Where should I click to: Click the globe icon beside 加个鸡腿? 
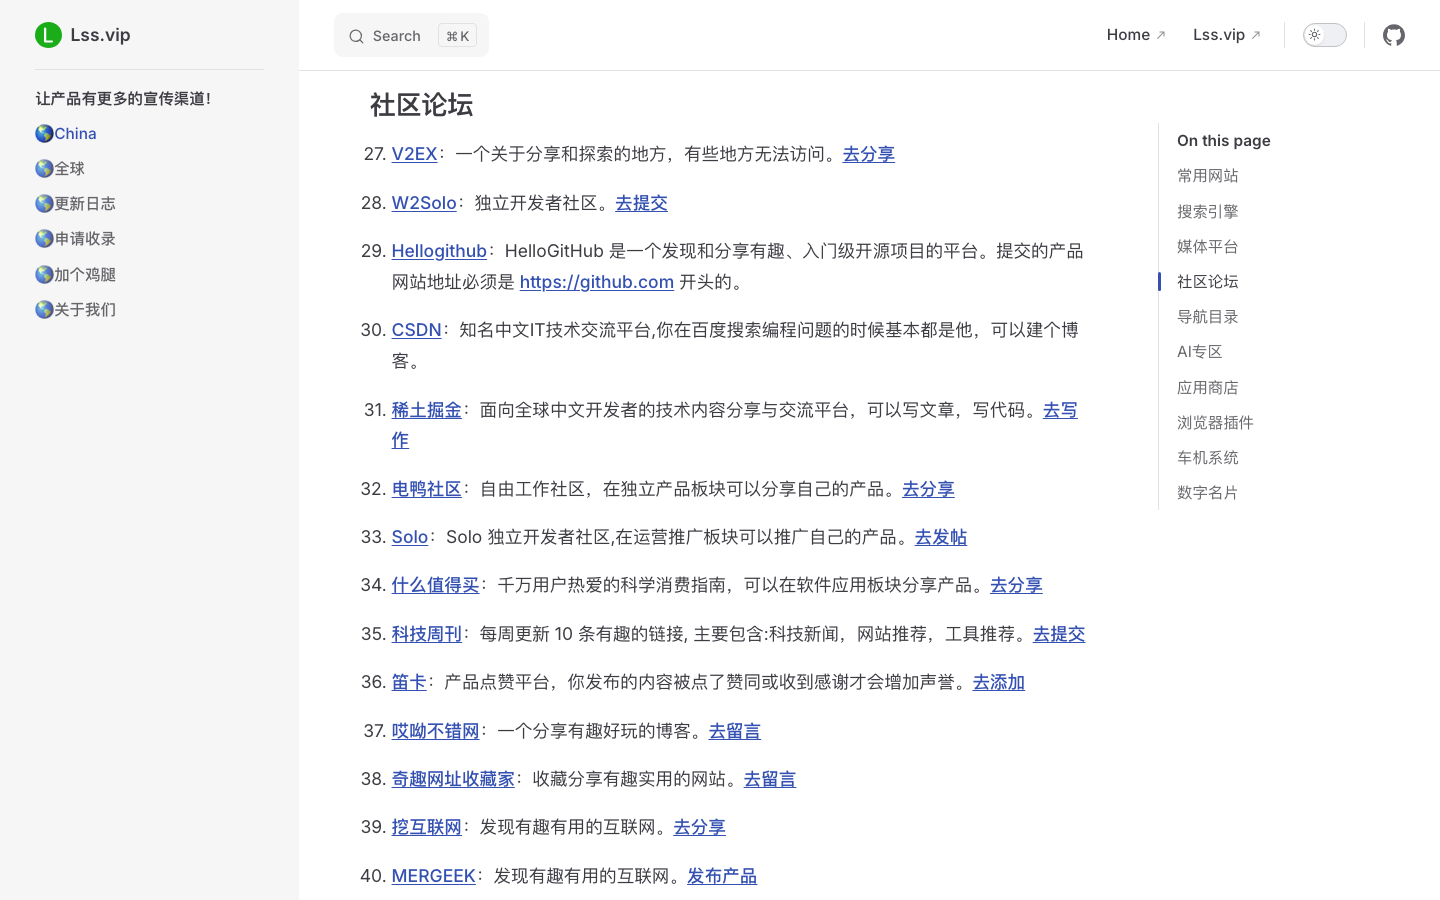[43, 273]
